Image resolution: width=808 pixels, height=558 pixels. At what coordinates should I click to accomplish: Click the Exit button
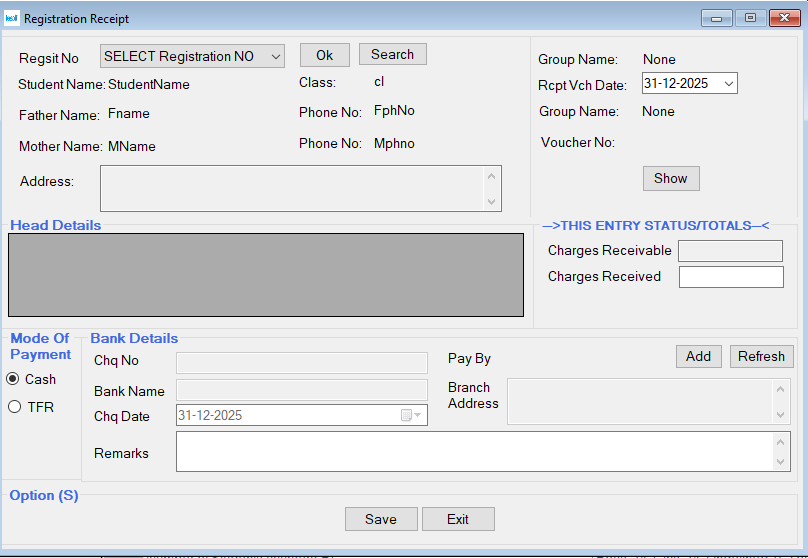(458, 519)
